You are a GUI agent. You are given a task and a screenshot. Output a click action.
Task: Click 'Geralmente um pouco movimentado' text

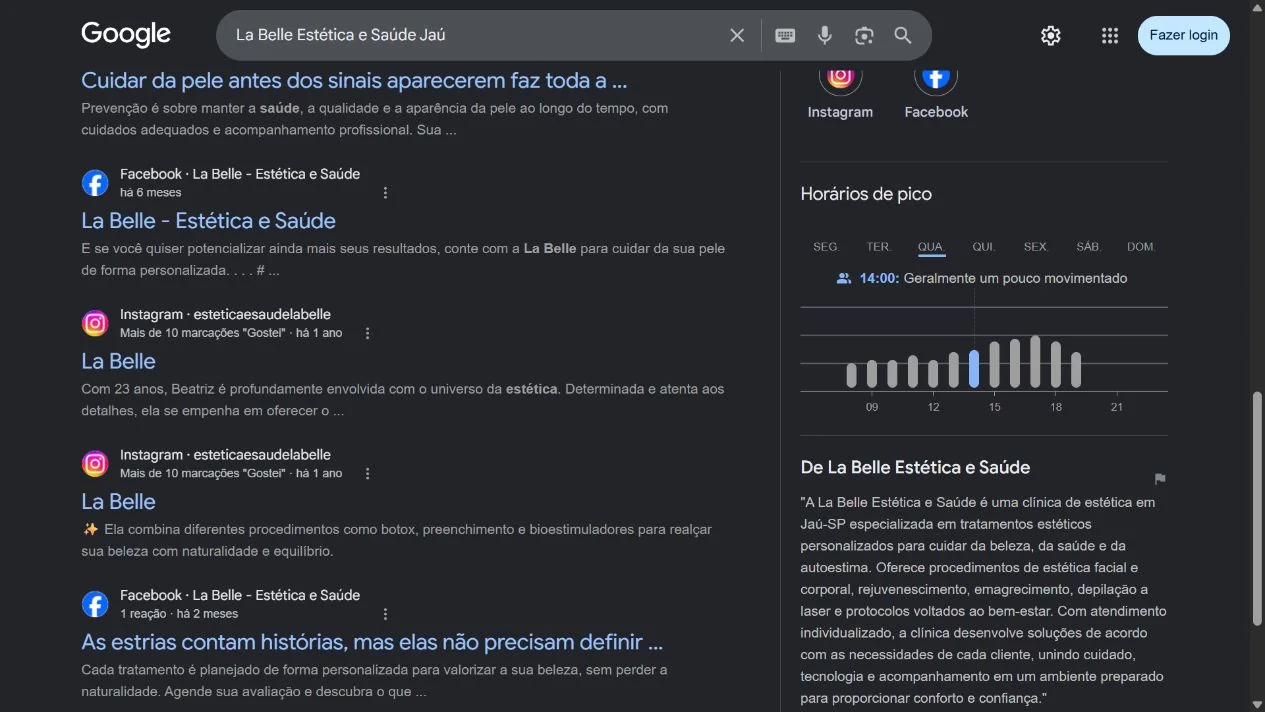pos(1015,279)
